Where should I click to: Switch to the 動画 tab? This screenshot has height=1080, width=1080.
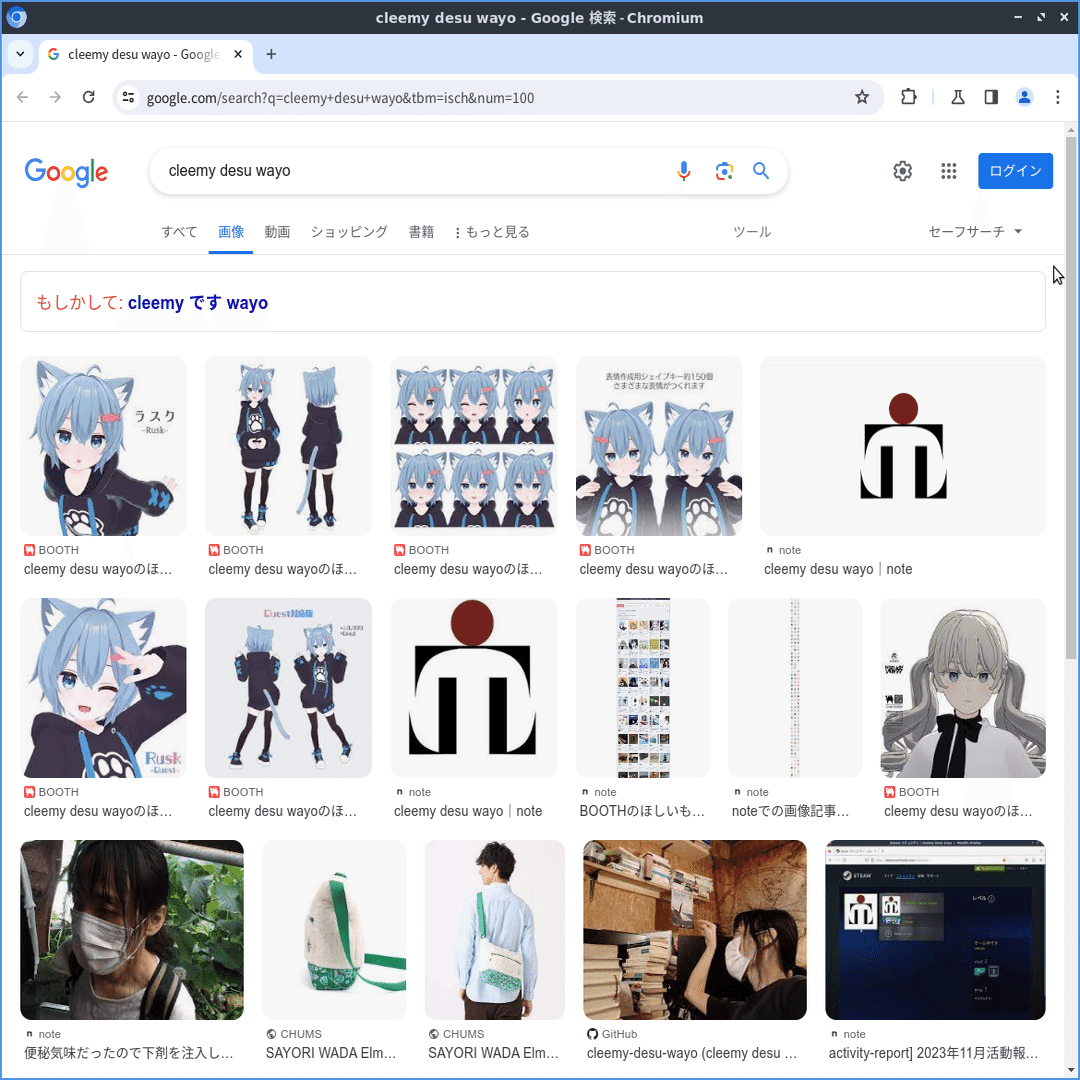277,232
